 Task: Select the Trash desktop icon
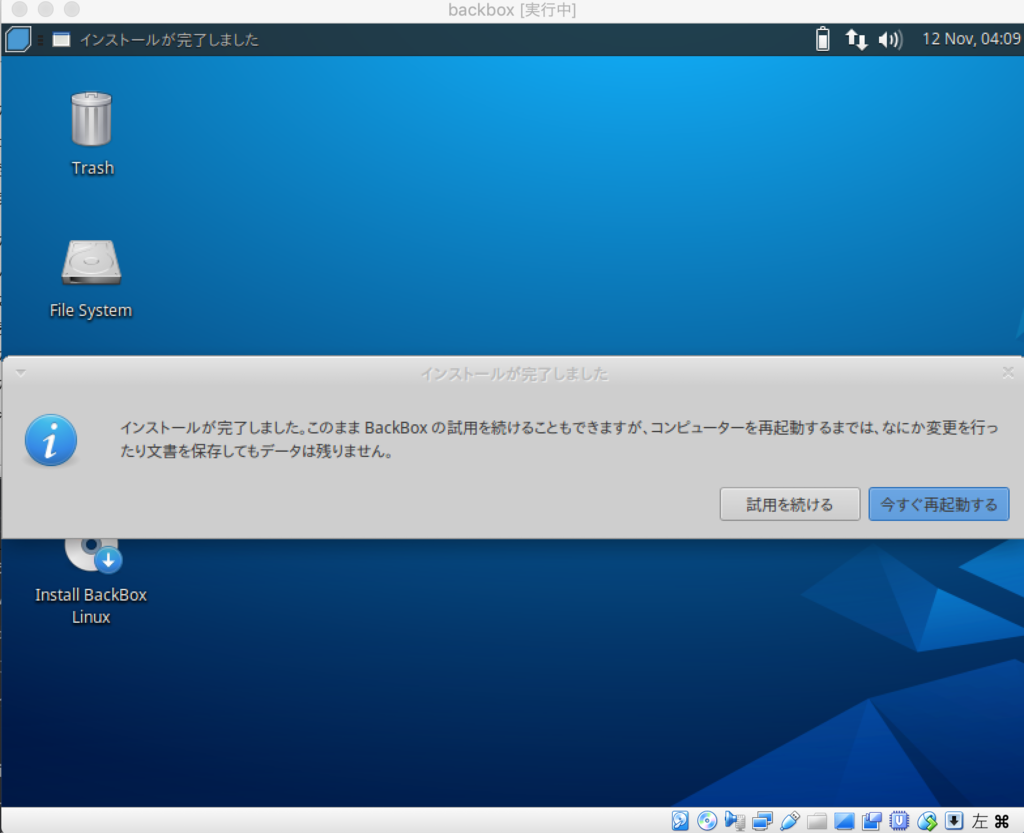pyautogui.click(x=92, y=134)
